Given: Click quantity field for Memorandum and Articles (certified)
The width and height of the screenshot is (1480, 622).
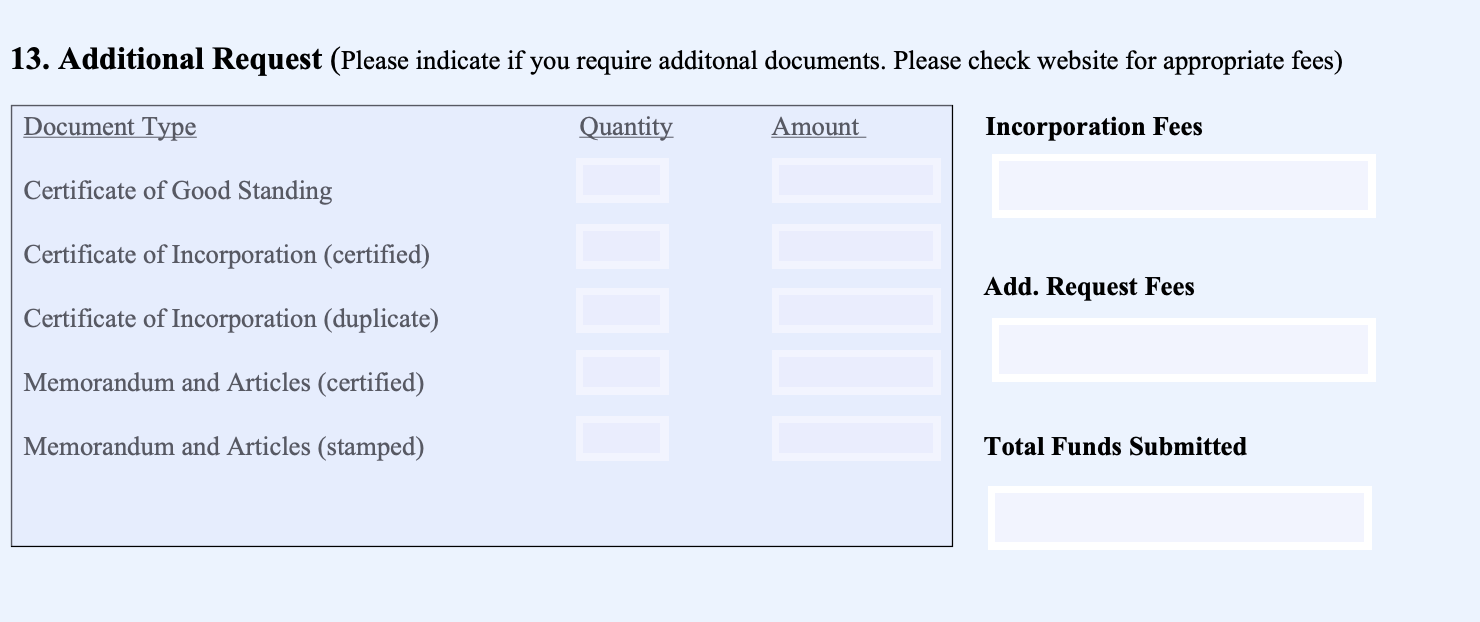Looking at the screenshot, I should pyautogui.click(x=621, y=372).
